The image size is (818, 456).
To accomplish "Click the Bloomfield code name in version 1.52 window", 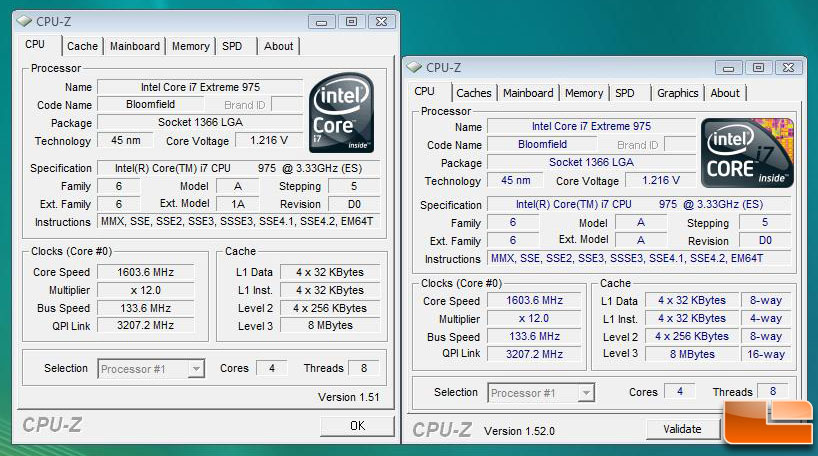I will tap(542, 145).
